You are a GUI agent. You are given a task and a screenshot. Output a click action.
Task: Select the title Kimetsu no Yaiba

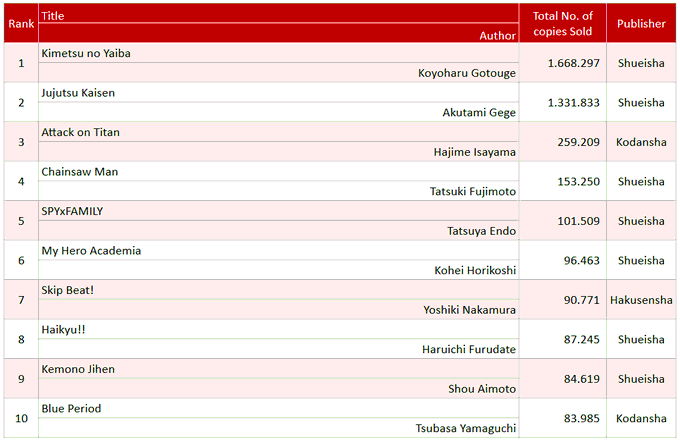(x=86, y=53)
